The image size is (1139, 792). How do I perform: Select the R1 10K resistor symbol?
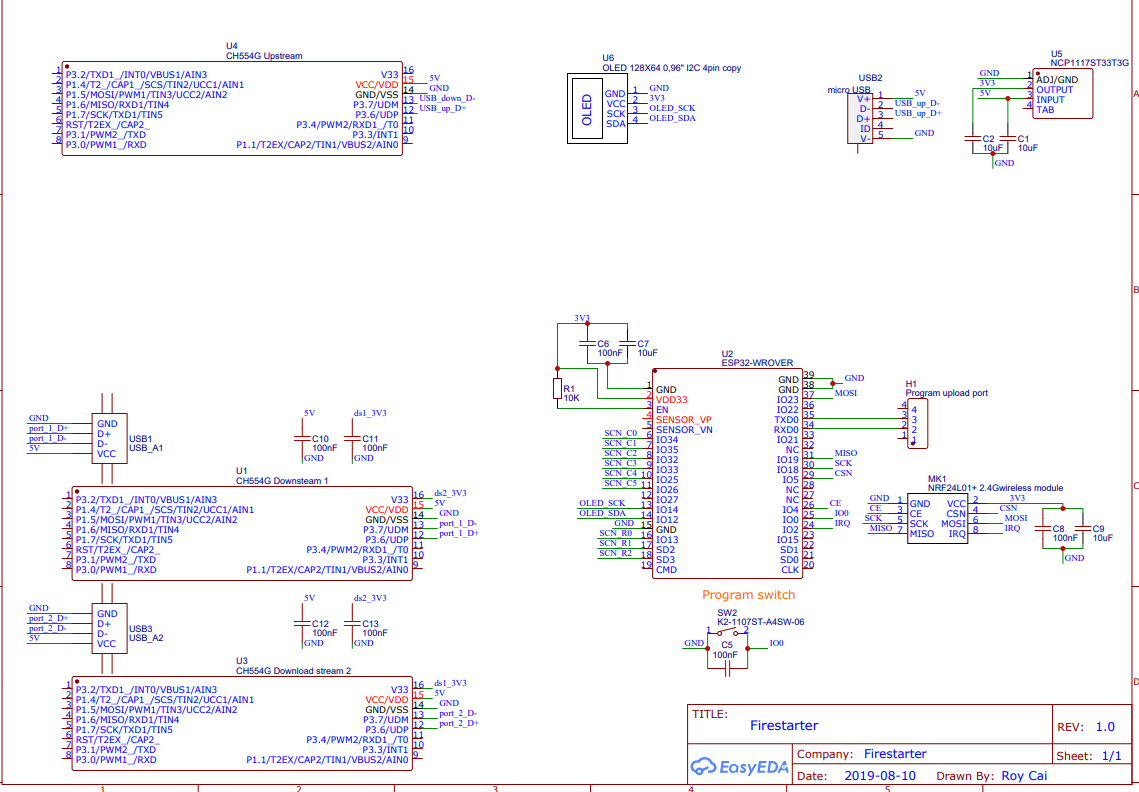tap(557, 389)
